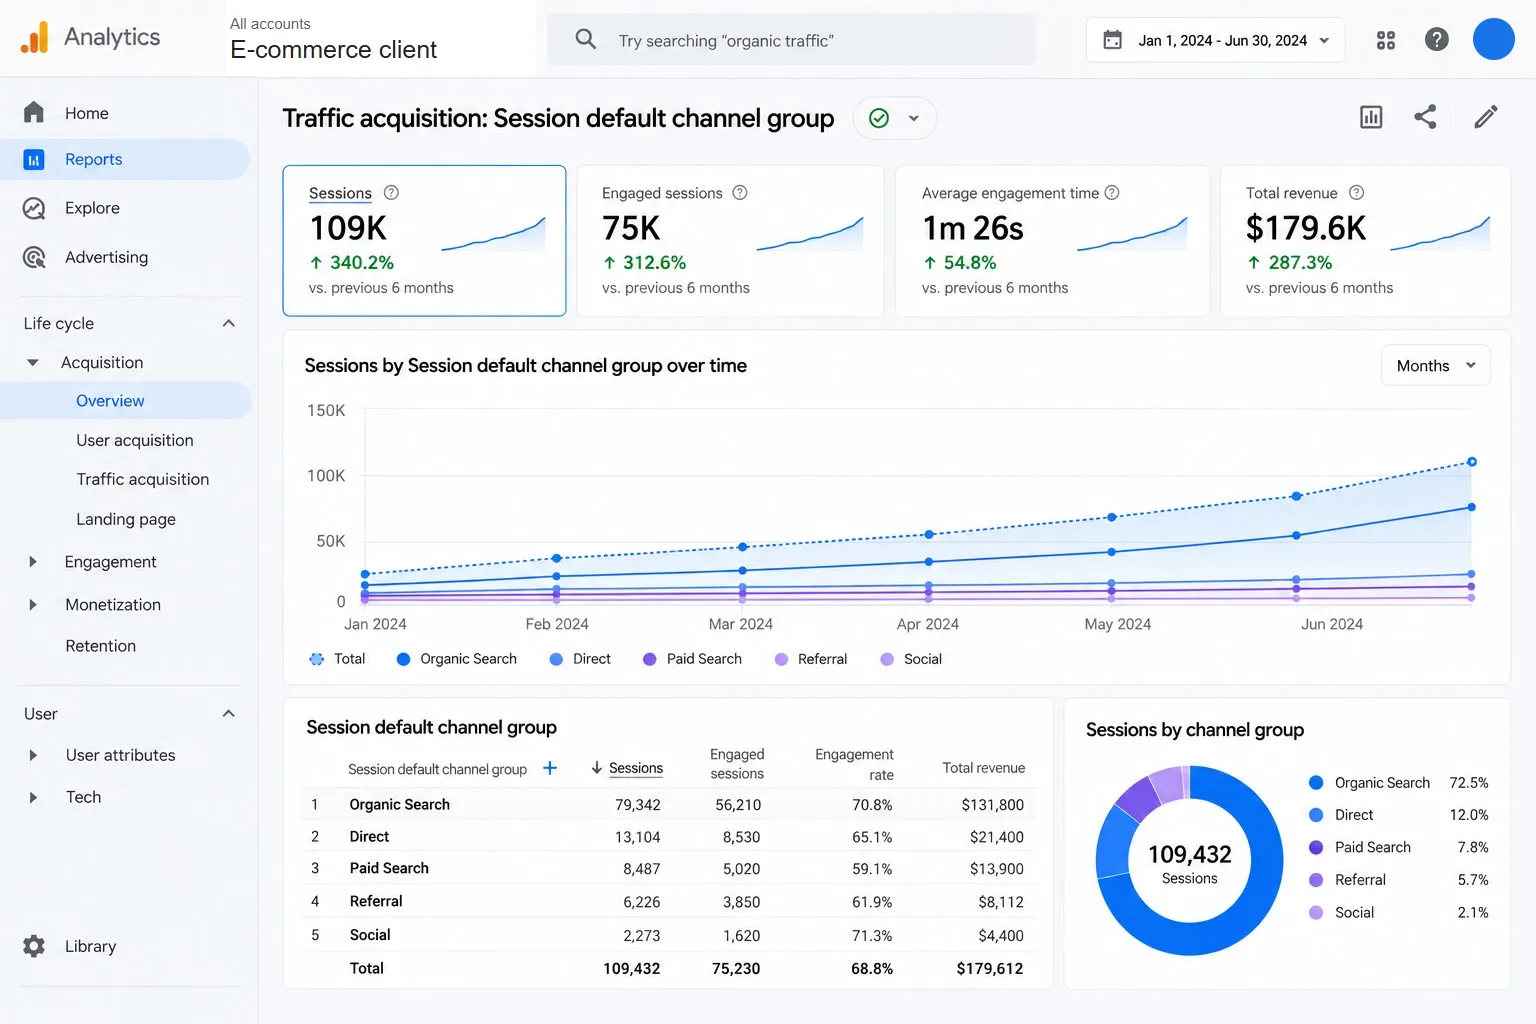This screenshot has width=1536, height=1024.
Task: Toggle Organic Search series in chart legend
Action: 457,659
